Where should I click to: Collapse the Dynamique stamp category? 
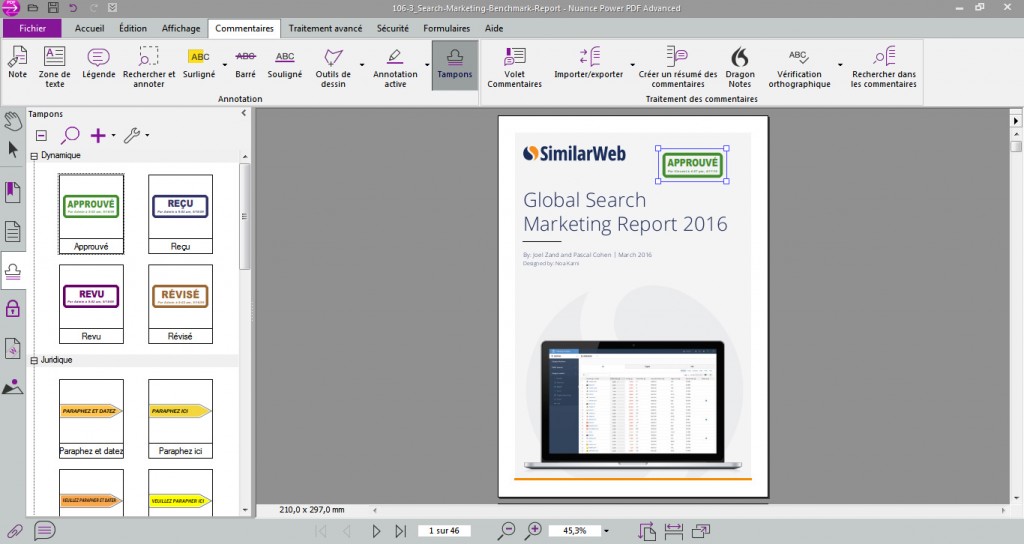coord(34,155)
